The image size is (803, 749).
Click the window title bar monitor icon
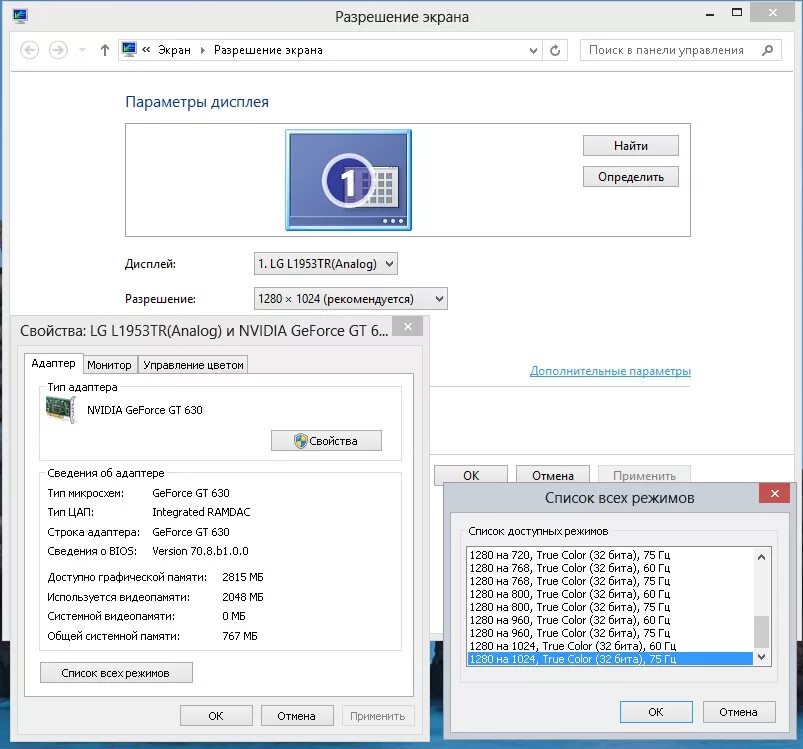tap(20, 16)
